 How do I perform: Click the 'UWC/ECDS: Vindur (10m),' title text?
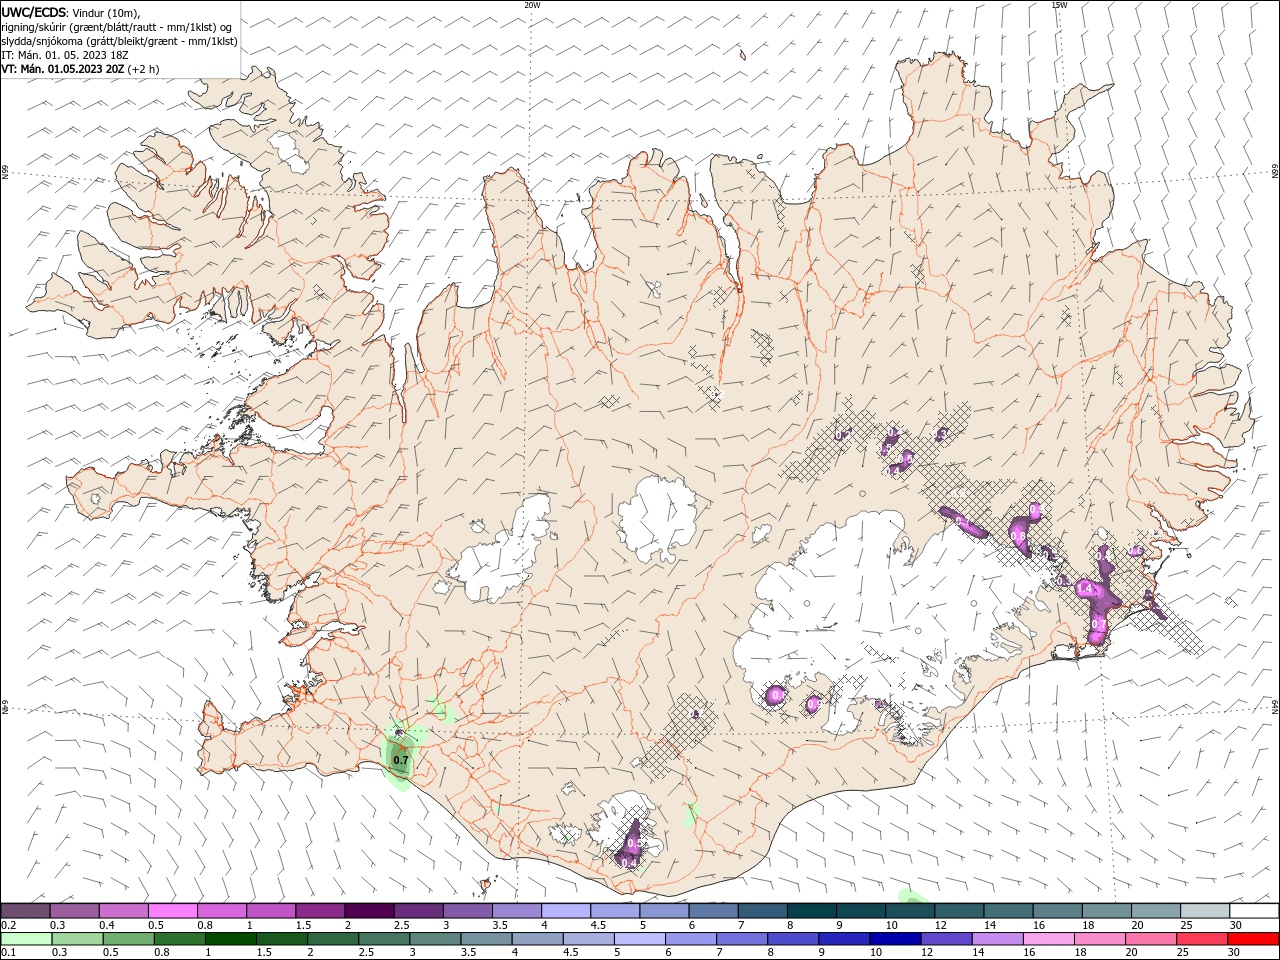pyautogui.click(x=71, y=12)
